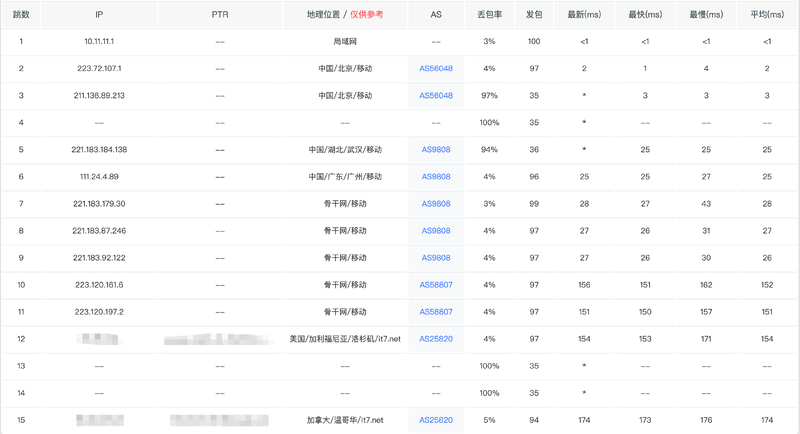This screenshot has height=434, width=800.
Task: Open AS56048 link for 211.136.89.213
Action: click(436, 95)
